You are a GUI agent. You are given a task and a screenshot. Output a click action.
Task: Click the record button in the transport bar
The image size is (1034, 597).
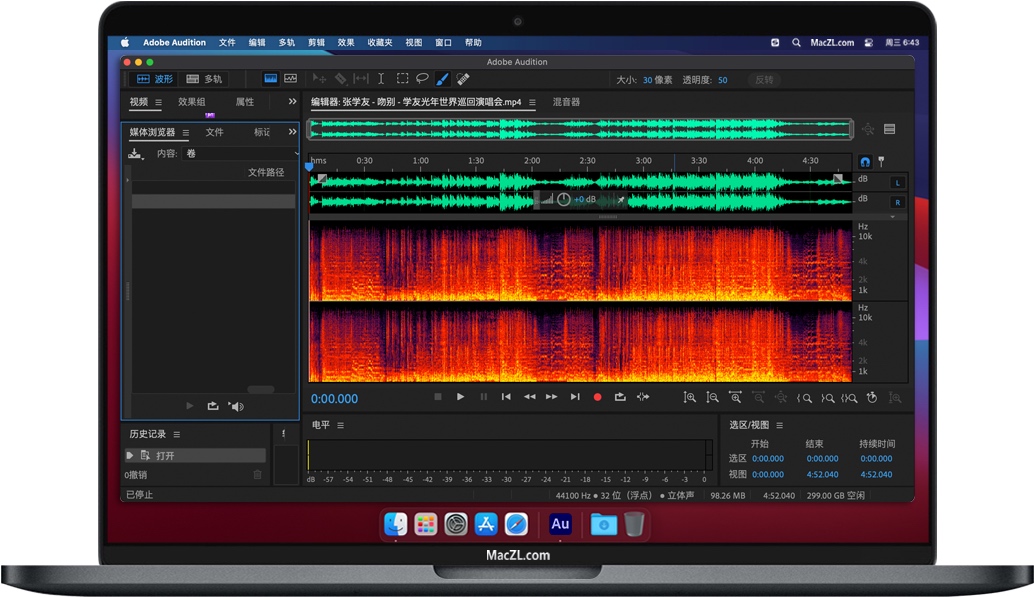click(x=598, y=397)
